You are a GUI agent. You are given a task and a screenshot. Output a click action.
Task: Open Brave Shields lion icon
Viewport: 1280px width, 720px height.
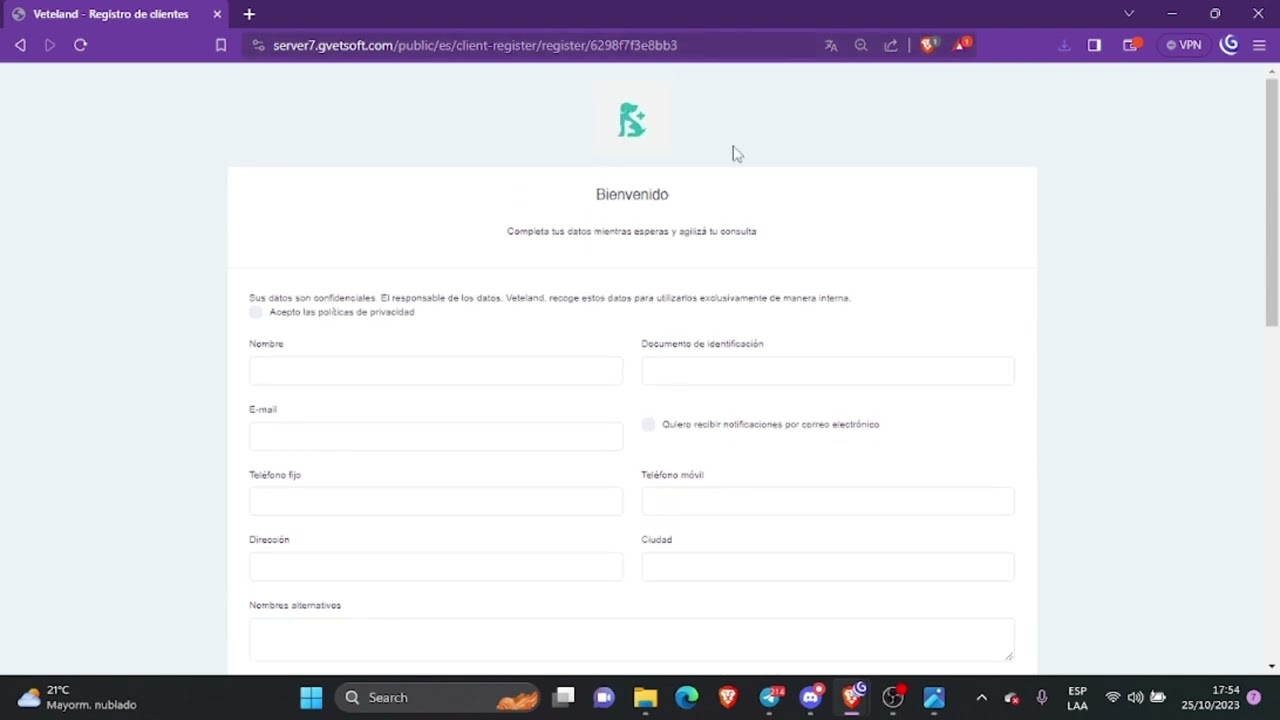(929, 45)
